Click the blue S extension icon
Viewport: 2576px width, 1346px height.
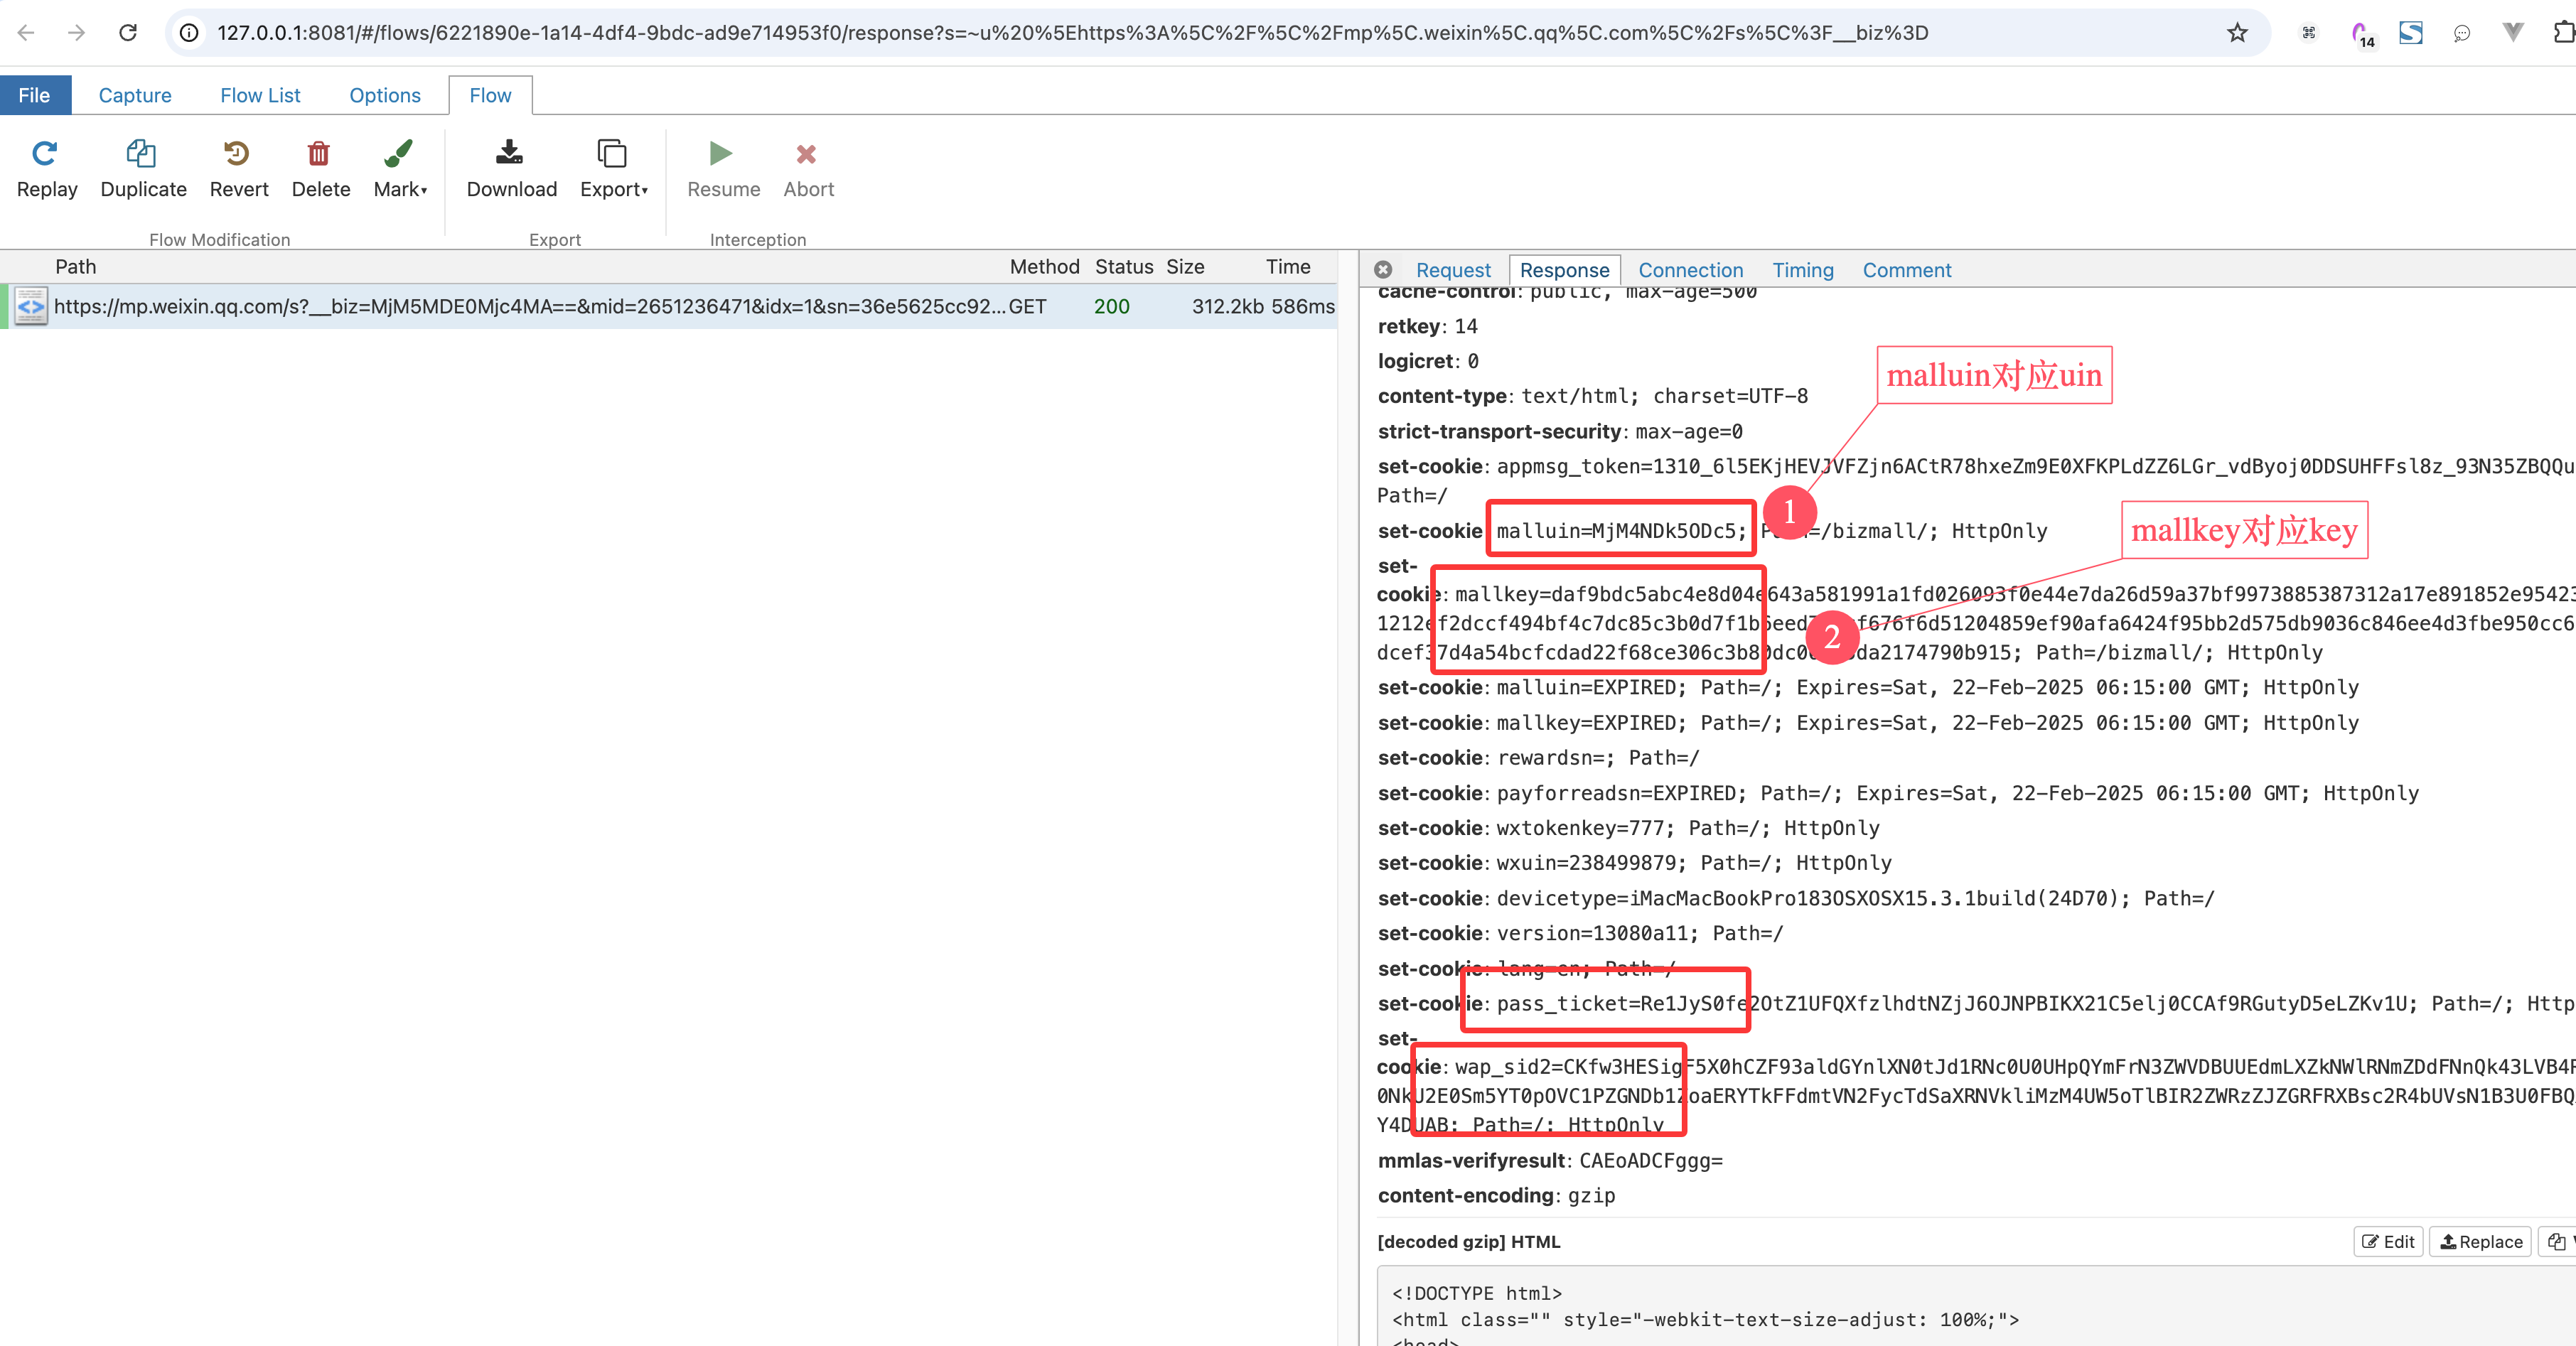[x=2411, y=33]
